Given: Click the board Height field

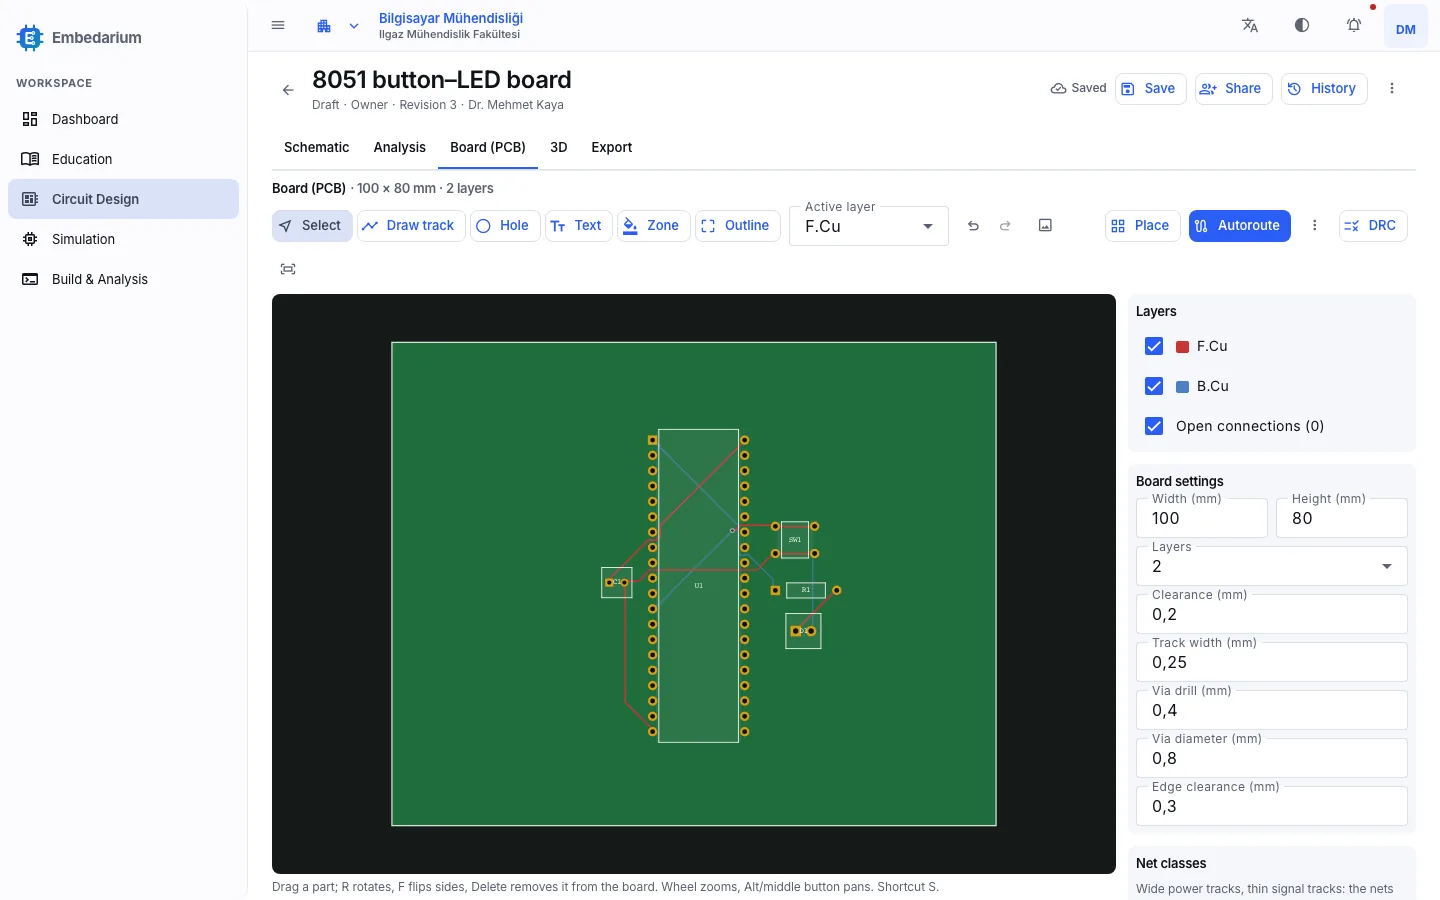Looking at the screenshot, I should [1342, 518].
